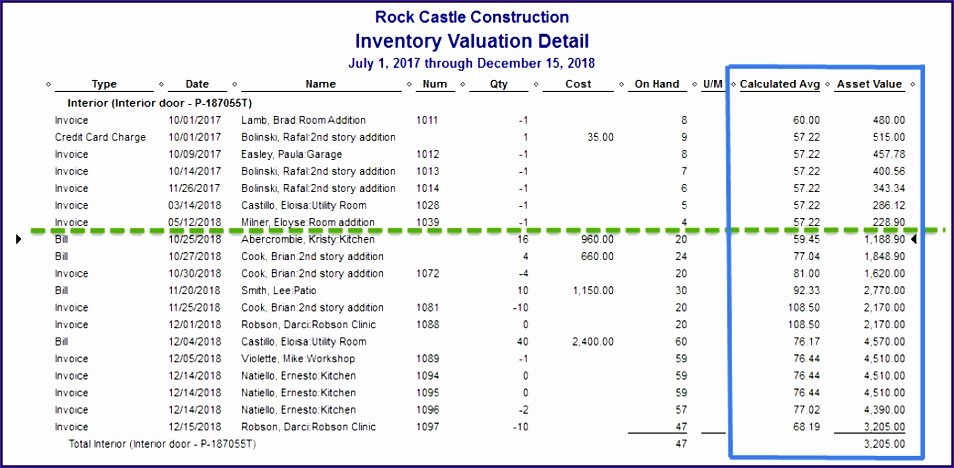Screen dimensions: 954x468
Task: Click the Type column header
Action: (104, 85)
